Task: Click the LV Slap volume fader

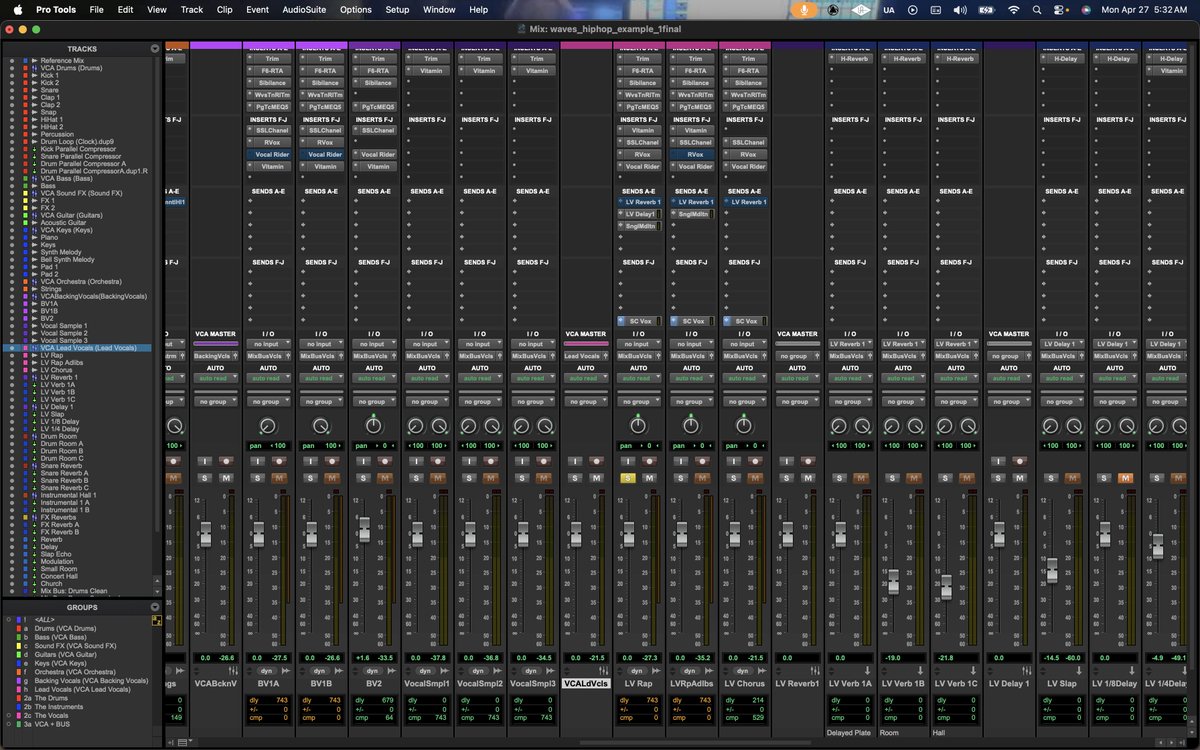Action: (x=1052, y=571)
